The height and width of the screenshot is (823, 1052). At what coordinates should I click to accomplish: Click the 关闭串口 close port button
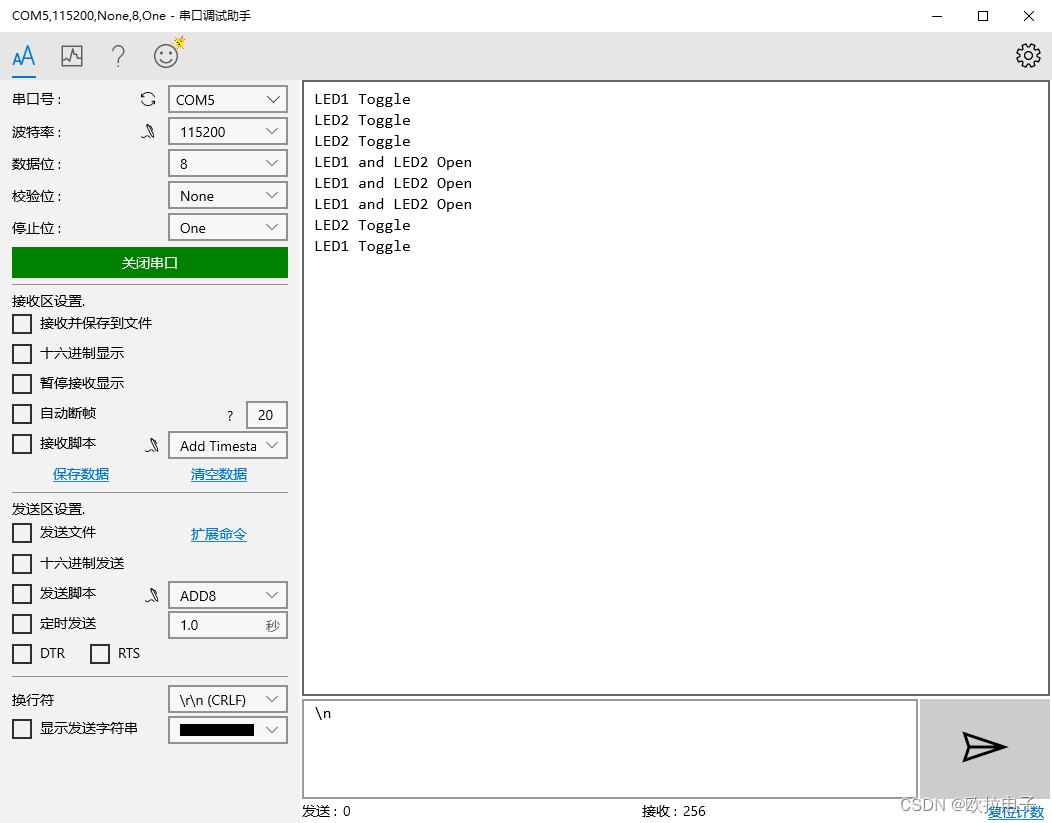point(149,262)
